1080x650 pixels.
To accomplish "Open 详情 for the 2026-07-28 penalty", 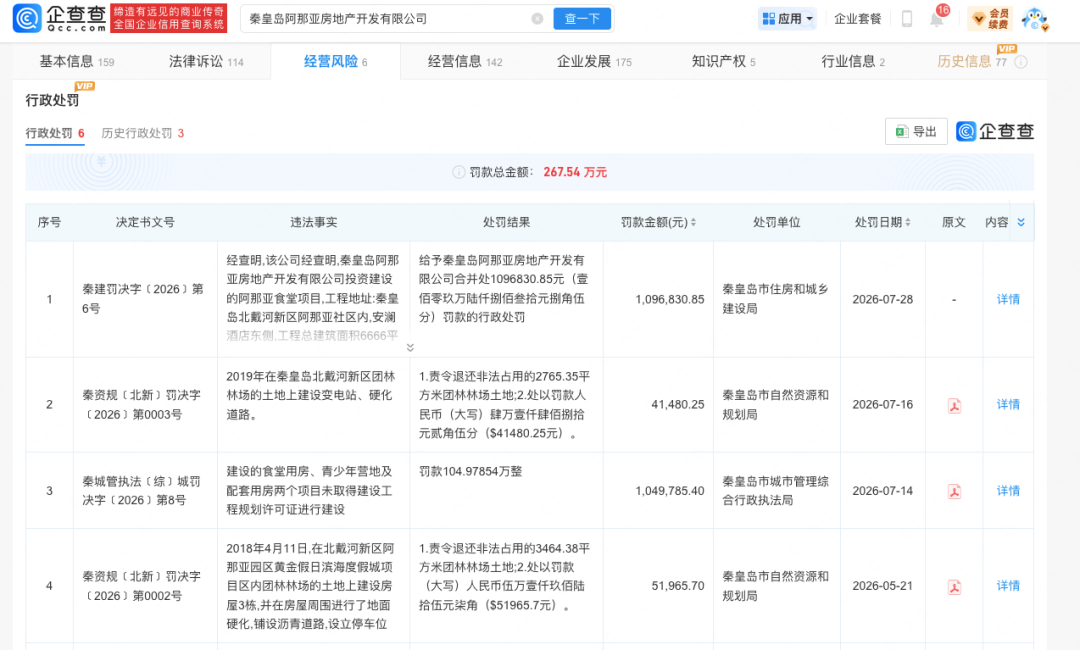I will (1008, 299).
